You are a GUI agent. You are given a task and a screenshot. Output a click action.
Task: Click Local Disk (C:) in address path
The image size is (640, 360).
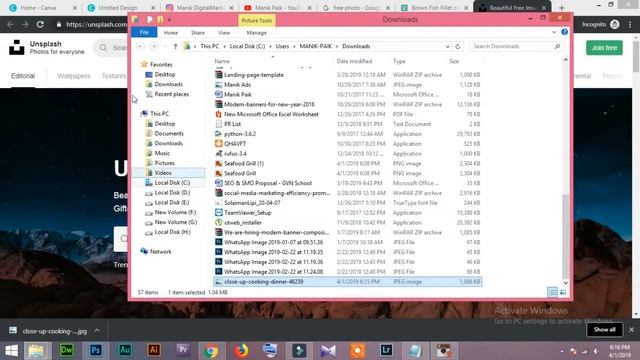[247, 47]
